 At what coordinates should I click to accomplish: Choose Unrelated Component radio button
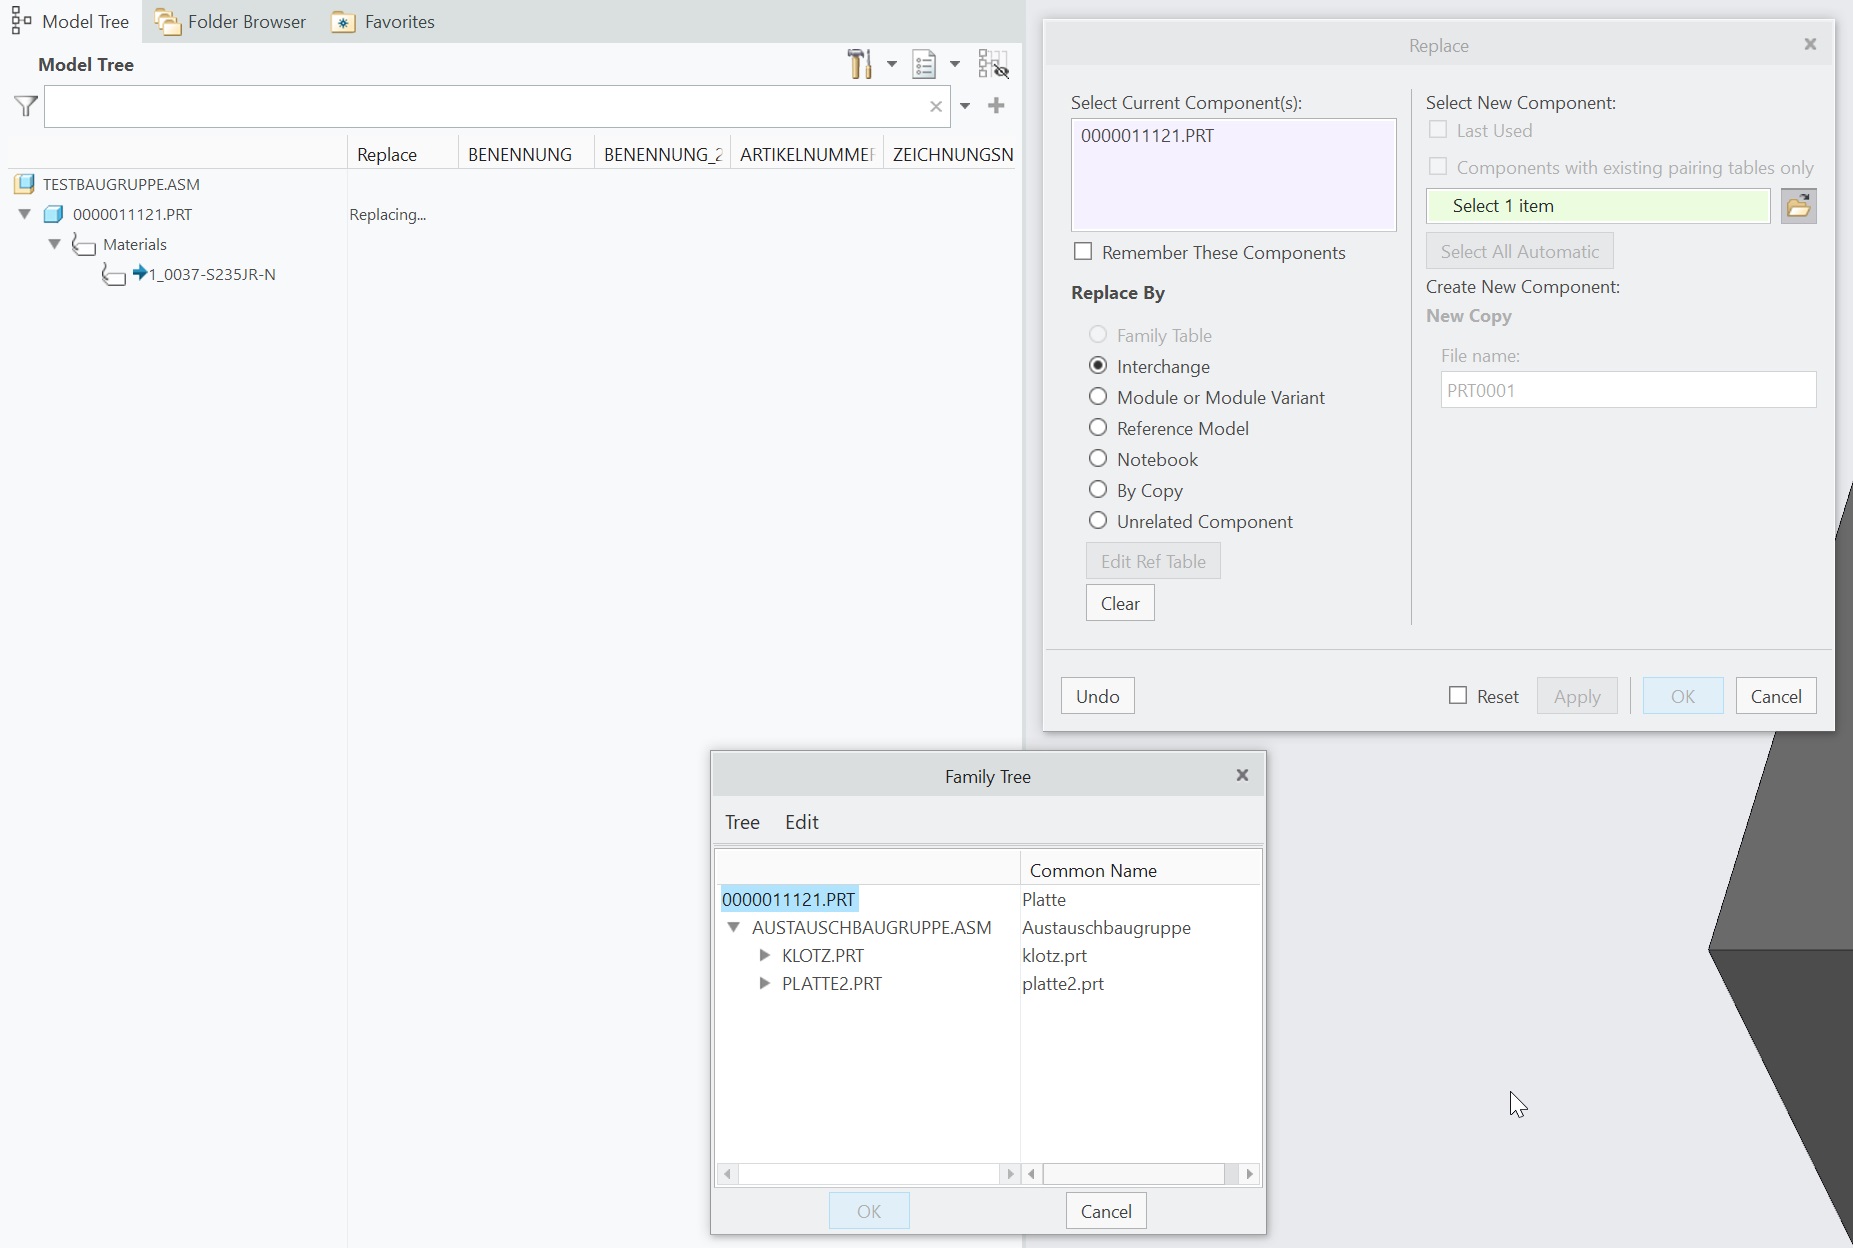1098,521
